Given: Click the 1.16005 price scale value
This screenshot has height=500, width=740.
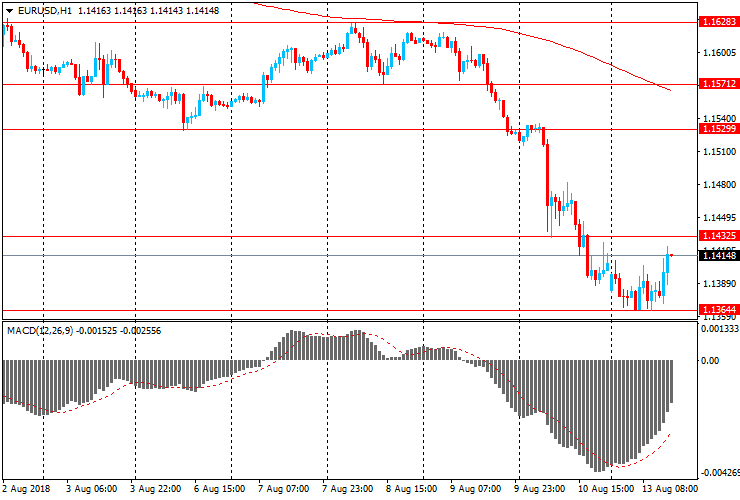Looking at the screenshot, I should click(x=719, y=52).
